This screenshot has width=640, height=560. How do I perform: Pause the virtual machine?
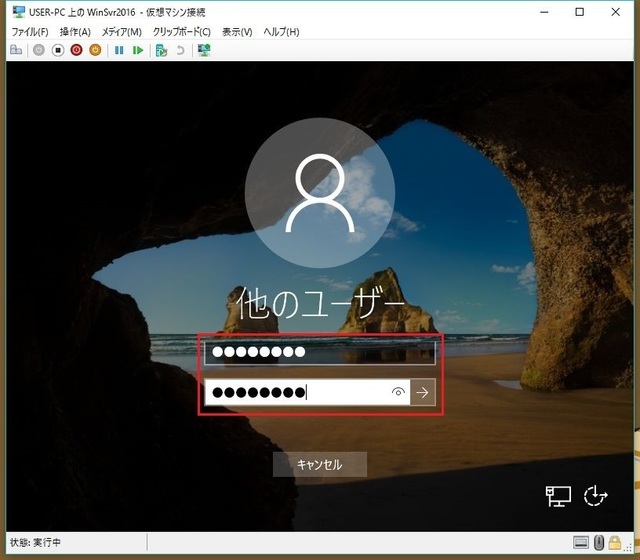click(x=119, y=49)
